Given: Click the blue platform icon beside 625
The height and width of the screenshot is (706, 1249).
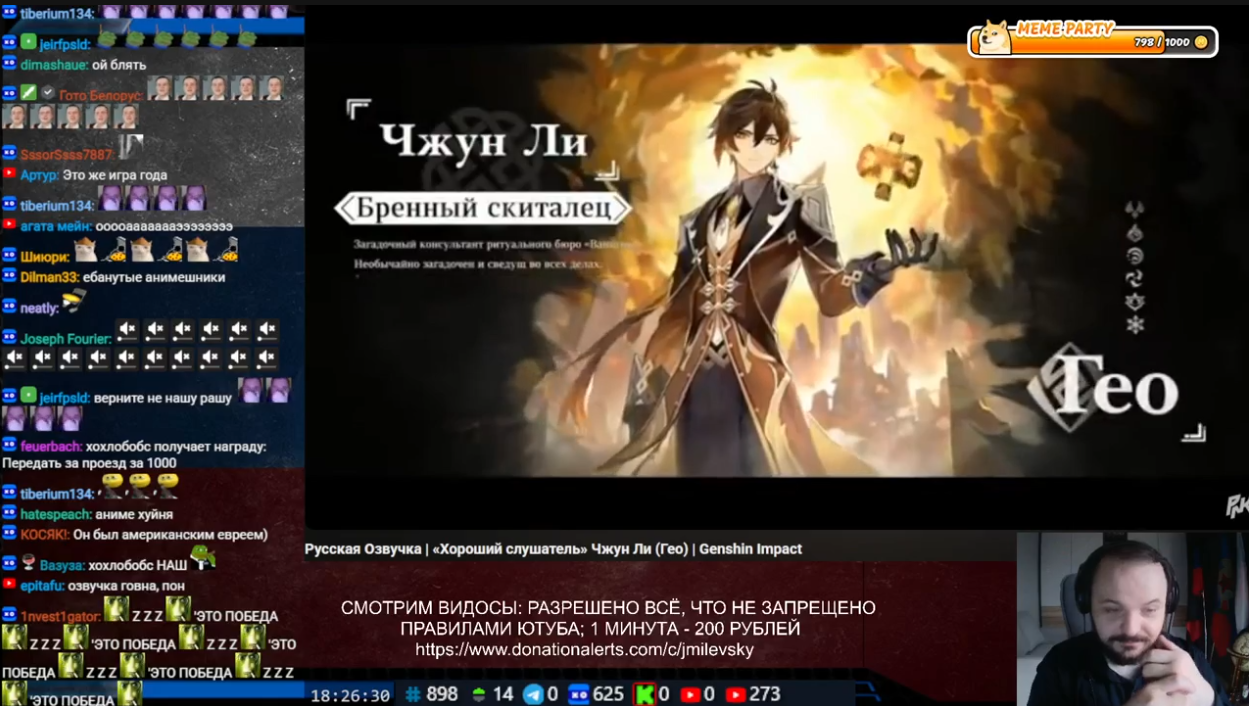Looking at the screenshot, I should click(579, 694).
